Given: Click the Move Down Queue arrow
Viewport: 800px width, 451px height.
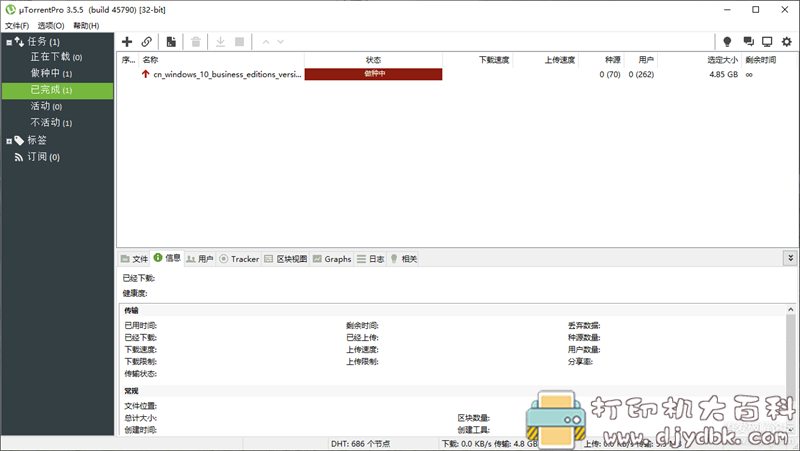Looking at the screenshot, I should tap(281, 42).
